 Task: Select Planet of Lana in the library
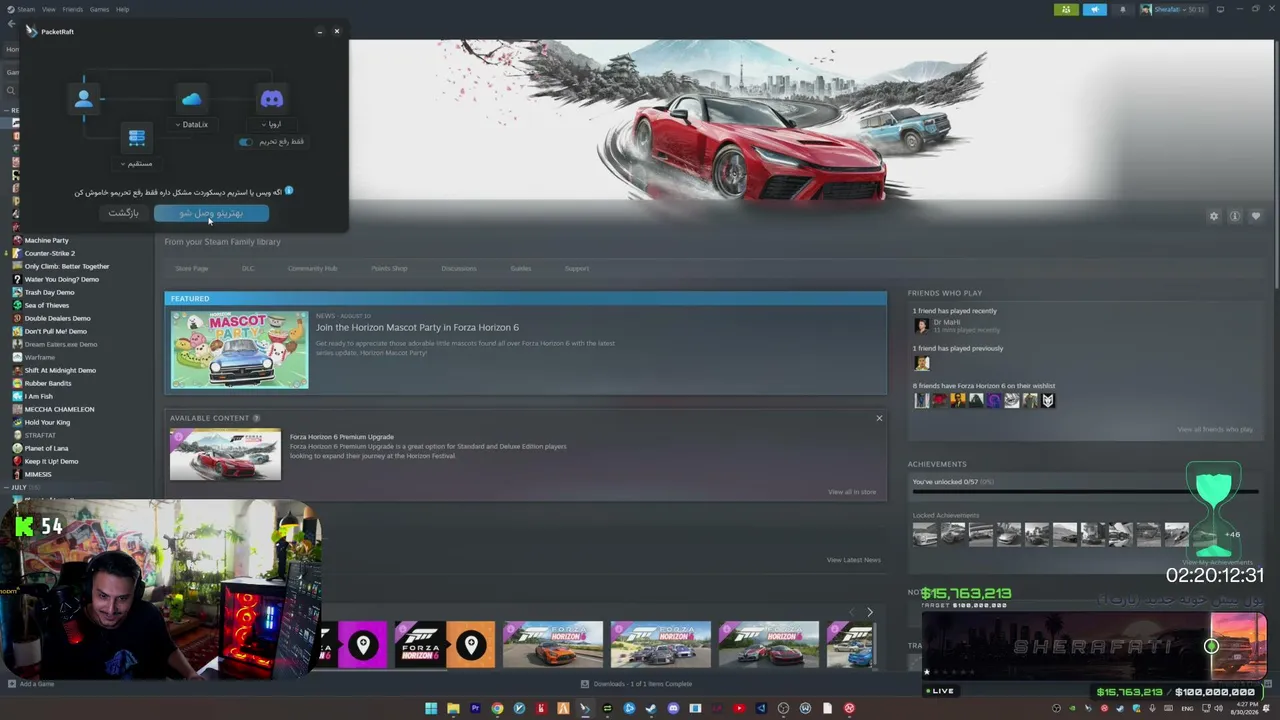coord(46,449)
